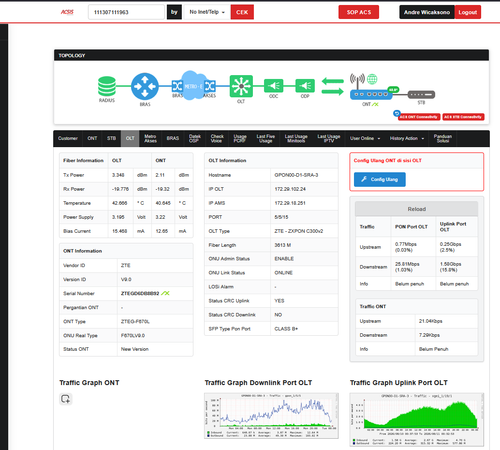Click the ONU Link Status value ONLINE
The image size is (500, 450).
tap(284, 273)
